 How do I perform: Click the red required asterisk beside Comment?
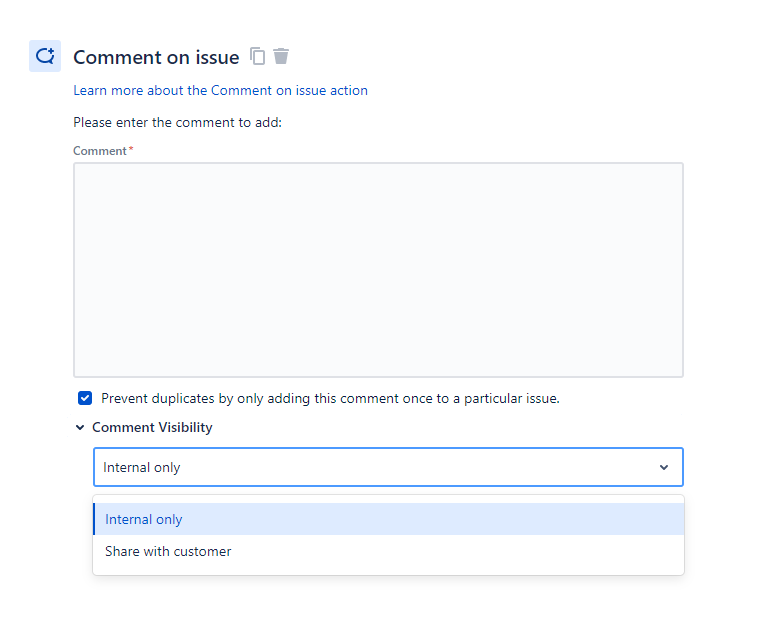coord(131,148)
